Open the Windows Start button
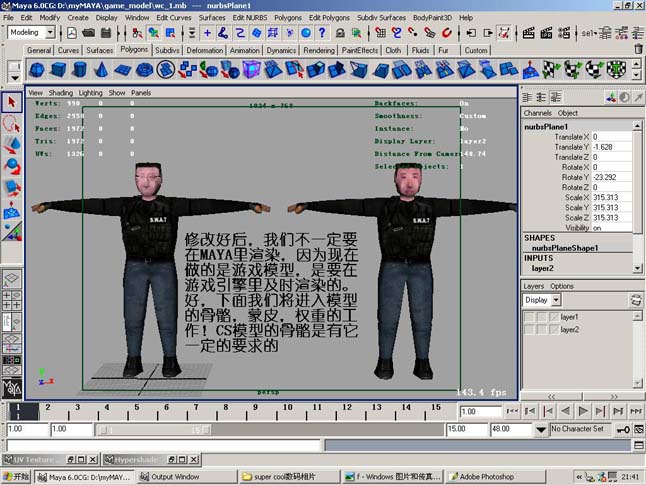Screen dimensions: 646x485 [x=16, y=477]
